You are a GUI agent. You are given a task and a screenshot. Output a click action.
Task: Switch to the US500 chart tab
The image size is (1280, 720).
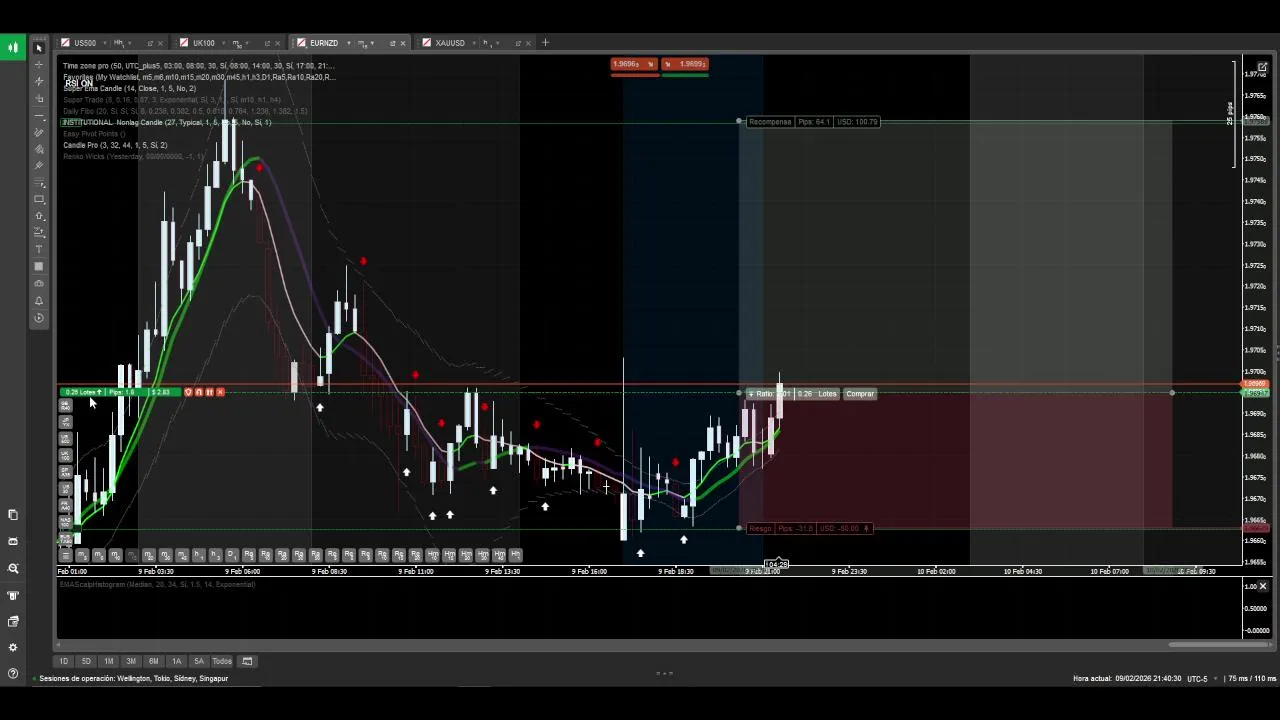tap(85, 43)
